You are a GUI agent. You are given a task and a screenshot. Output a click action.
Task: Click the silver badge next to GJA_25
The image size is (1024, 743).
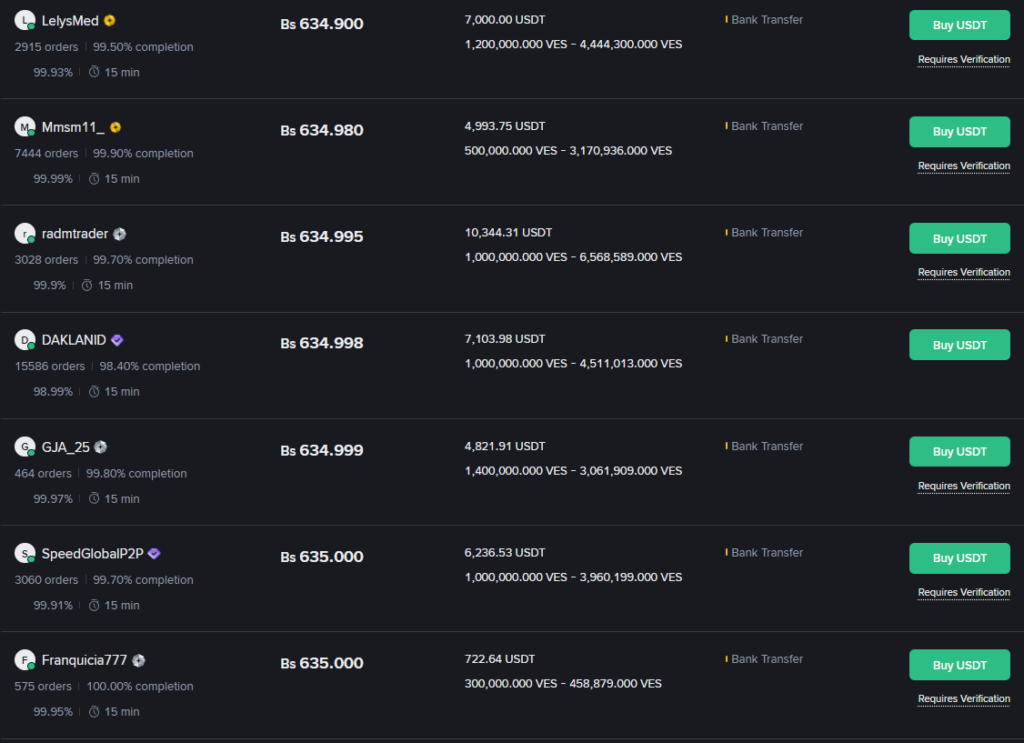click(101, 447)
